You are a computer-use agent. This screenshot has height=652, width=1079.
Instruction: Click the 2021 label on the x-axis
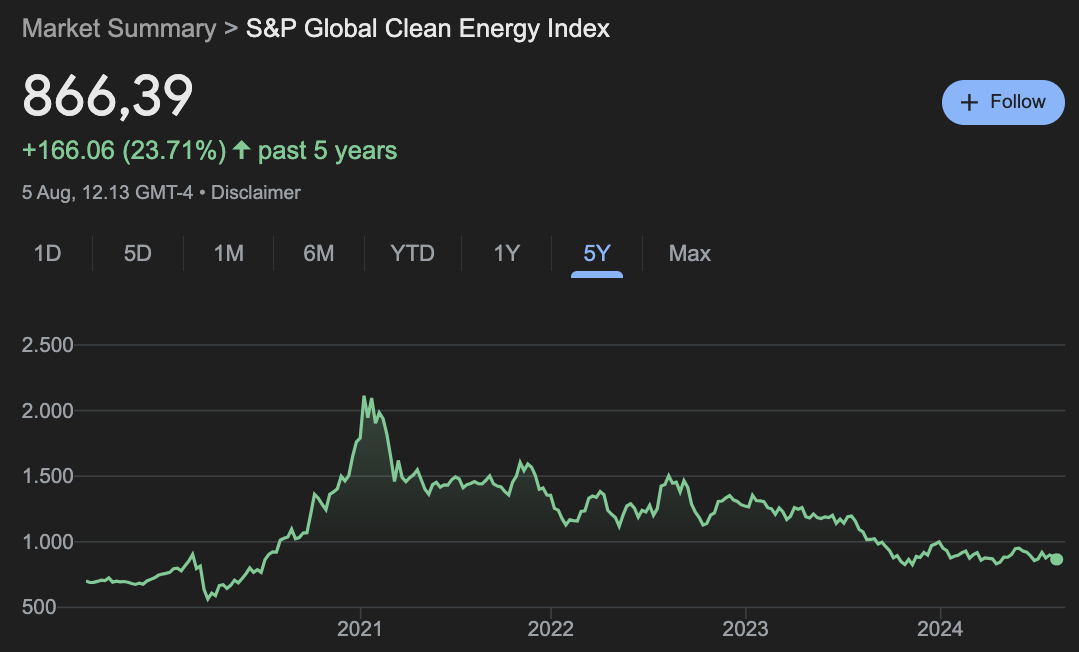360,629
